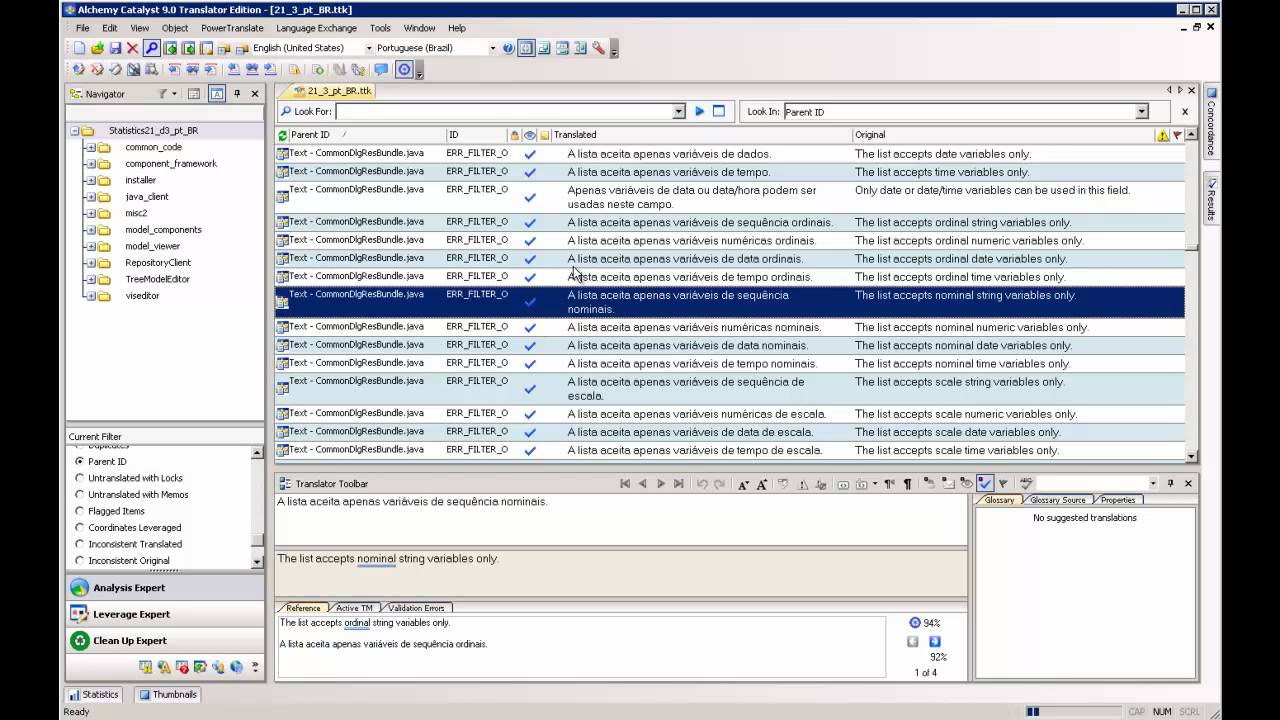
Task: Open the Concordance side panel tab
Action: coord(1211,122)
